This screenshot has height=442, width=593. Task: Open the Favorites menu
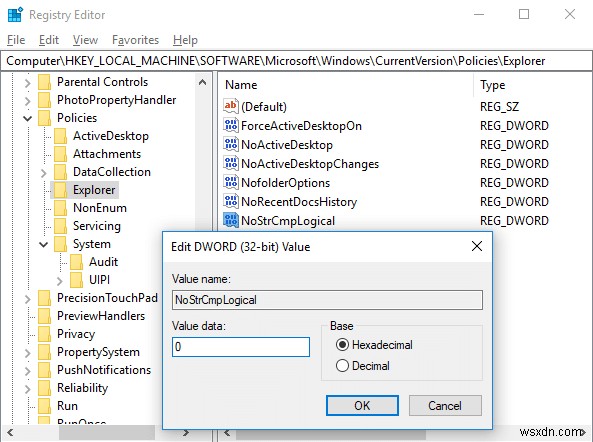(x=135, y=40)
